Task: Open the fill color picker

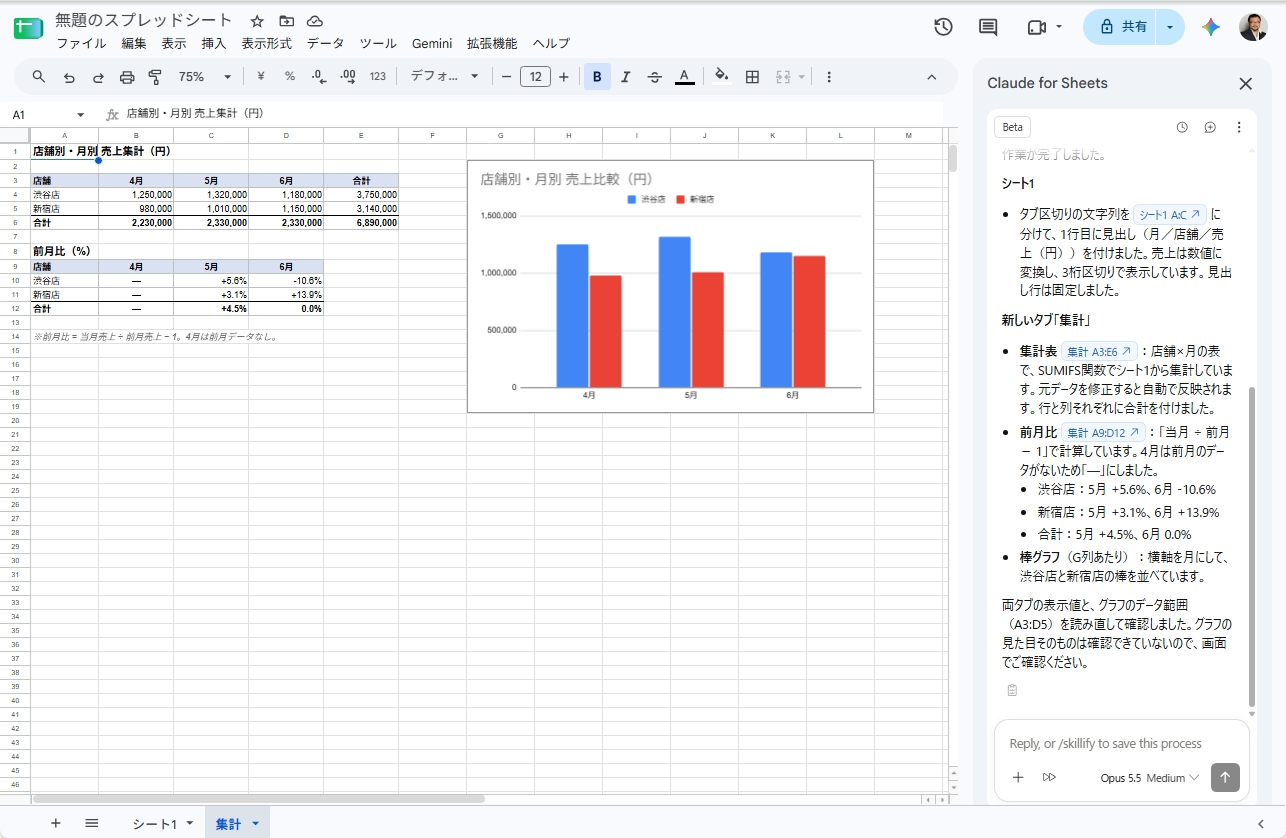Action: tap(722, 77)
